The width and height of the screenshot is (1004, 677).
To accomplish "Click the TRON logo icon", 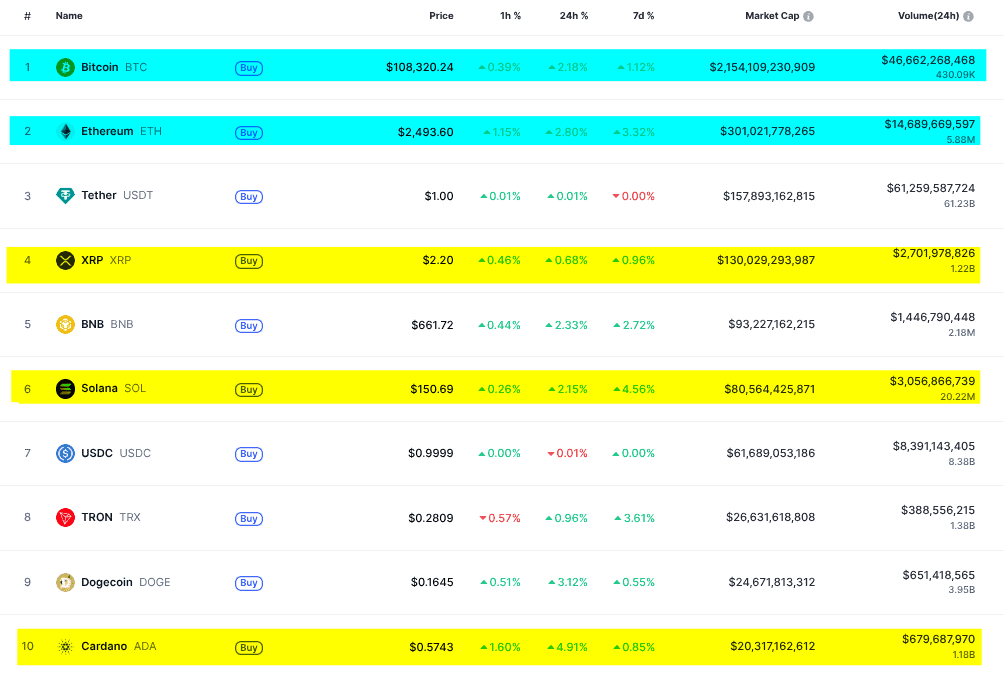I will click(65, 518).
